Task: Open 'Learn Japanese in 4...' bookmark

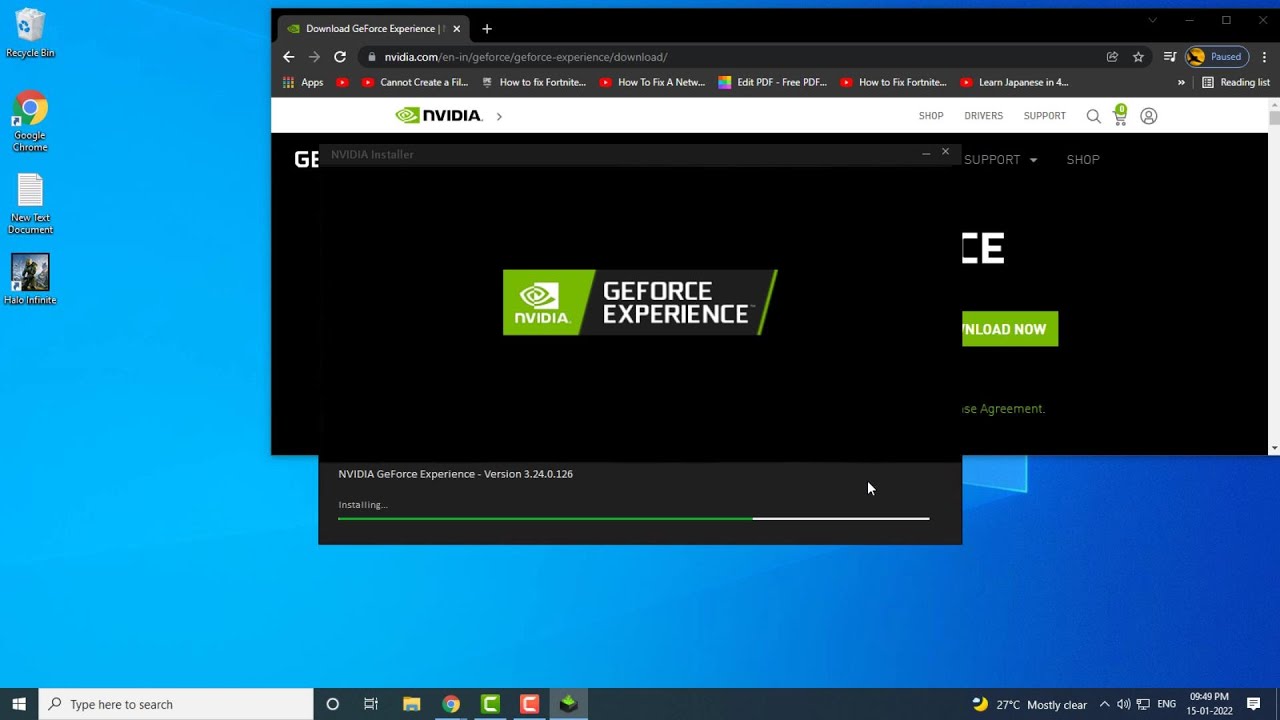Action: [1014, 83]
